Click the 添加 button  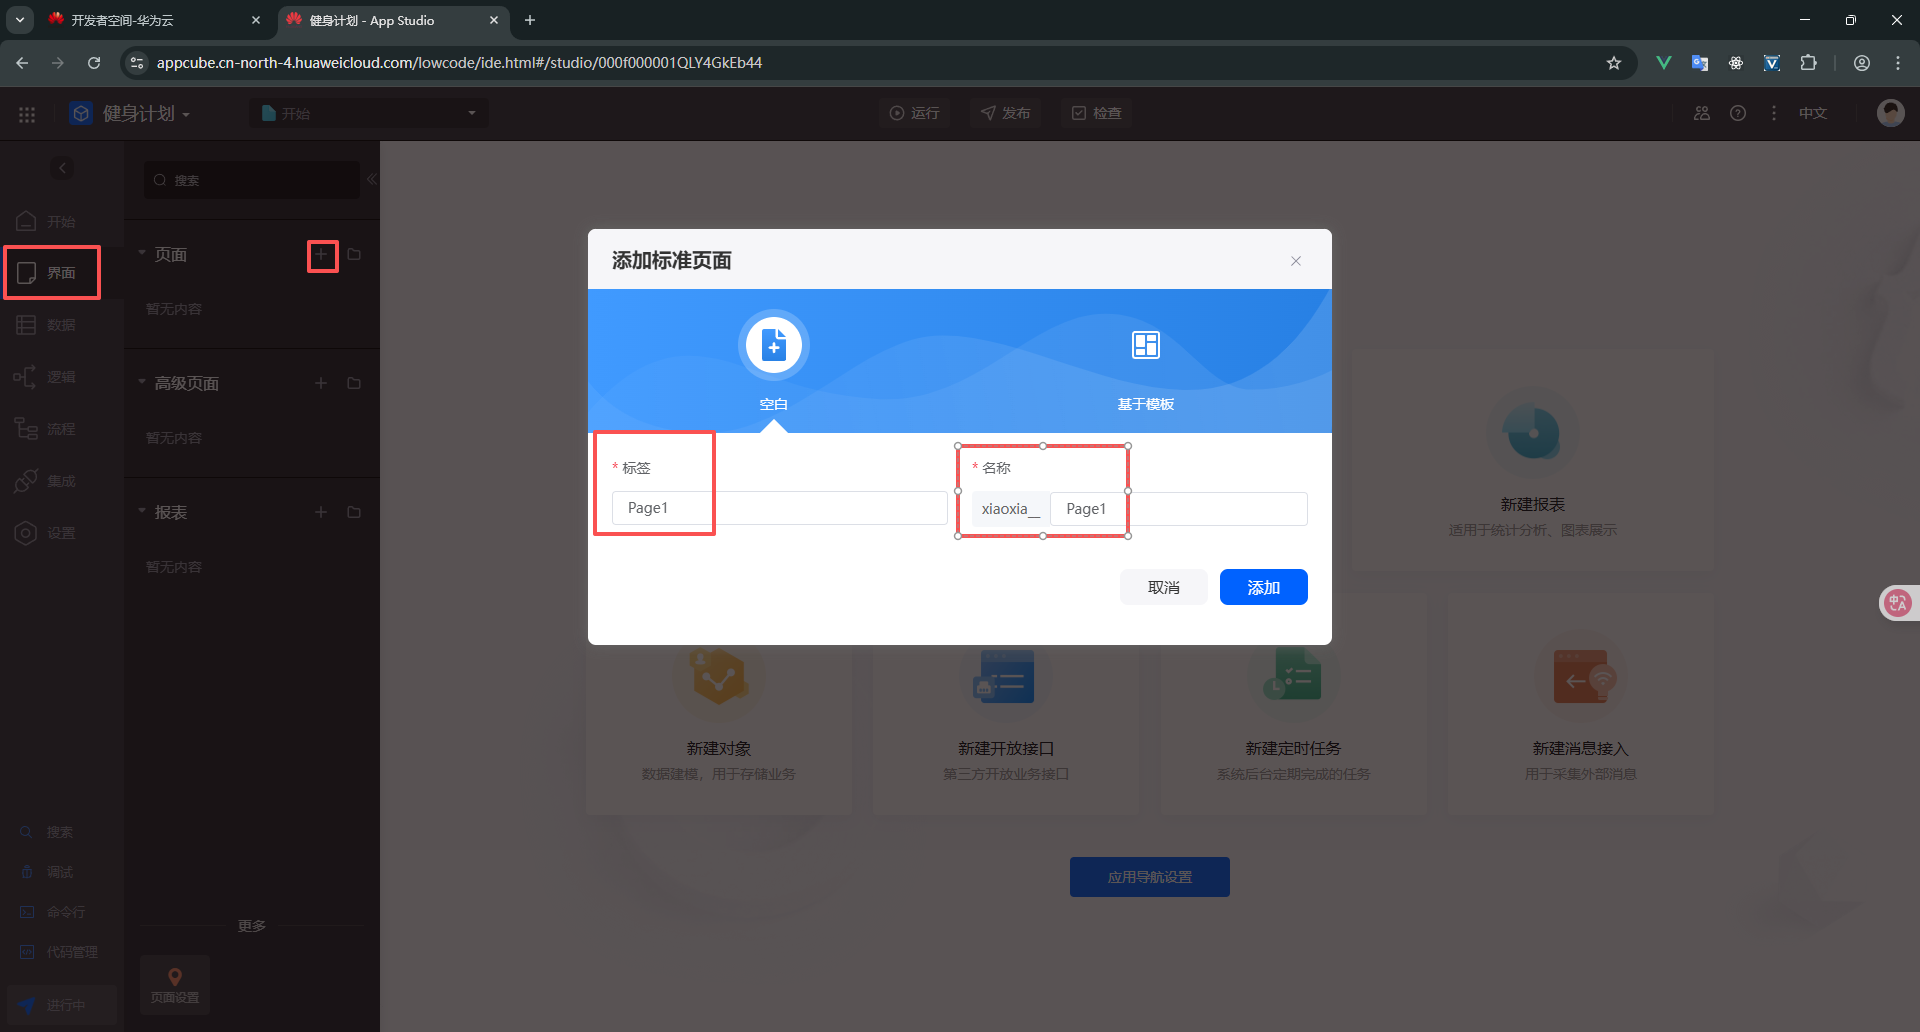pyautogui.click(x=1263, y=588)
